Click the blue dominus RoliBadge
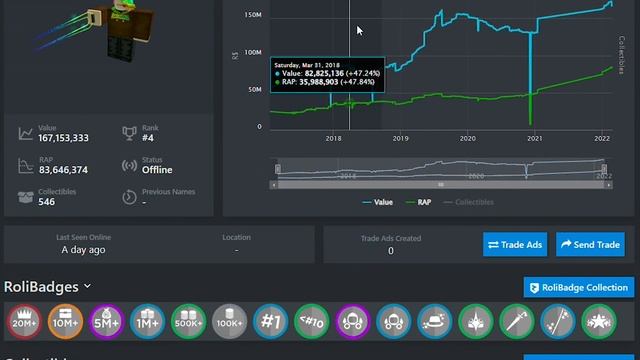This screenshot has height=360, width=640. [393, 322]
